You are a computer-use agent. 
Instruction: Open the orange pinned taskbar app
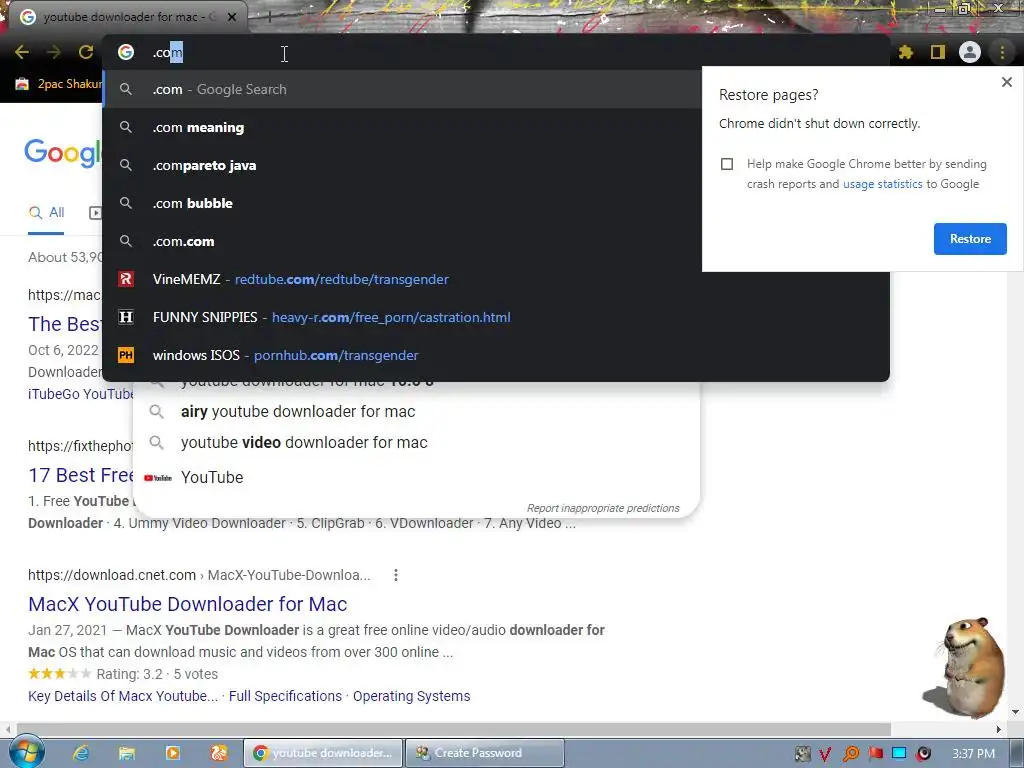coord(219,753)
